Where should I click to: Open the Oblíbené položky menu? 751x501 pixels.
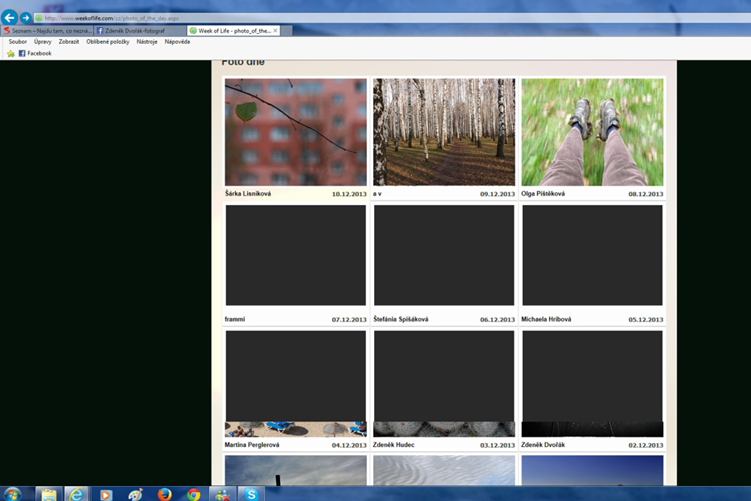[108, 42]
